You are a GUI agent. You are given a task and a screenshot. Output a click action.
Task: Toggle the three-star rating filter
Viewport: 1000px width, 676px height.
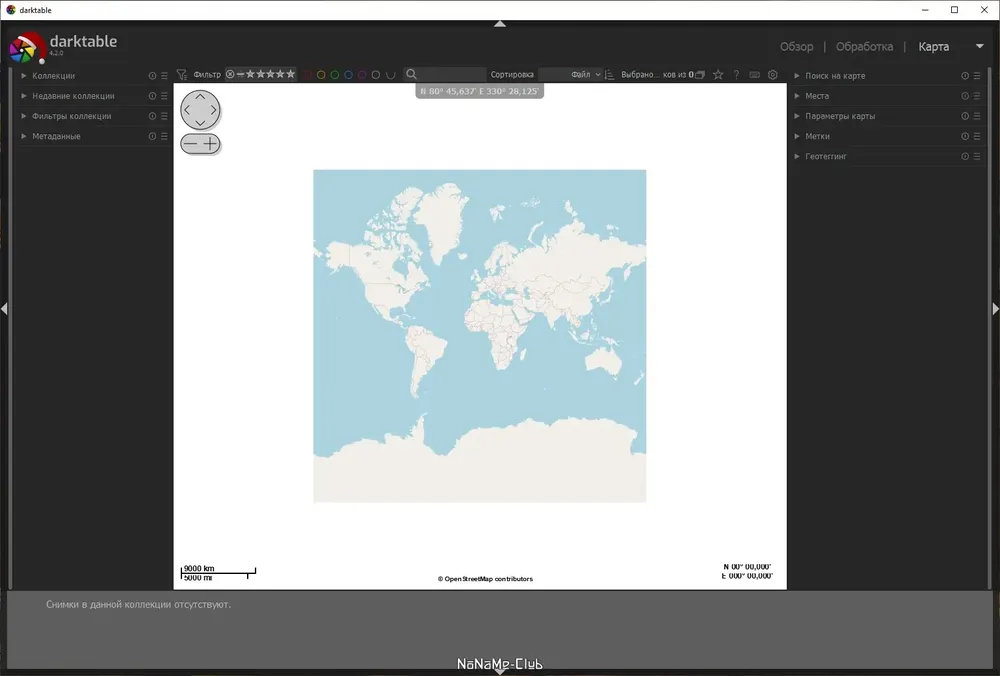click(270, 74)
